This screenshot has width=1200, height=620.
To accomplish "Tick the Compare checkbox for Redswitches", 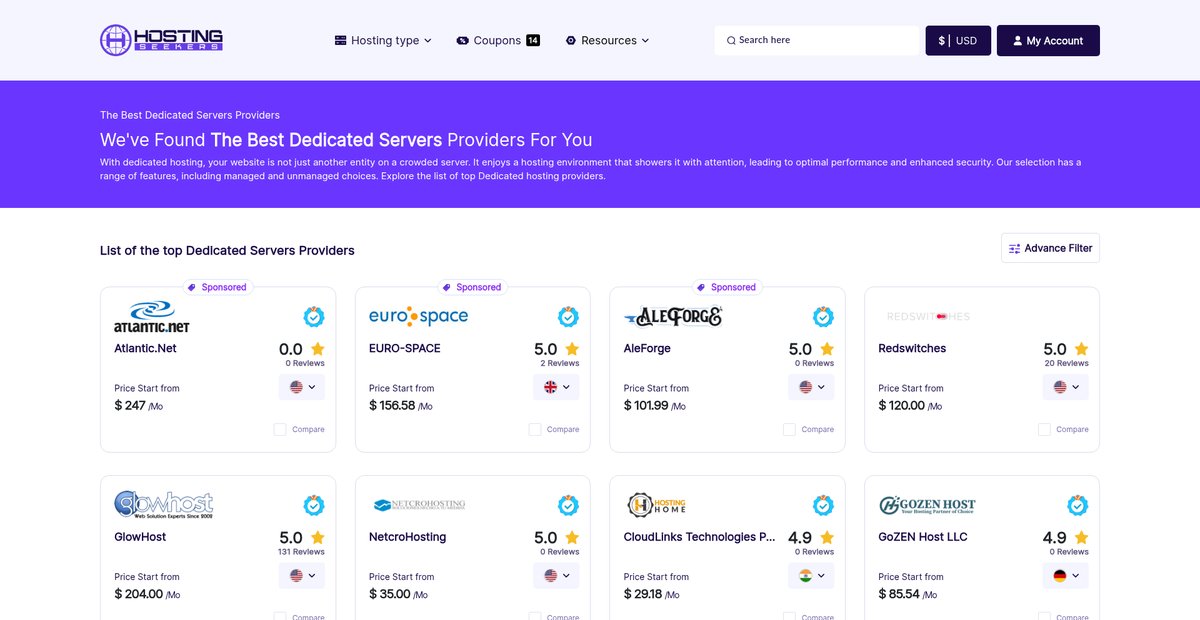I will pos(1044,429).
